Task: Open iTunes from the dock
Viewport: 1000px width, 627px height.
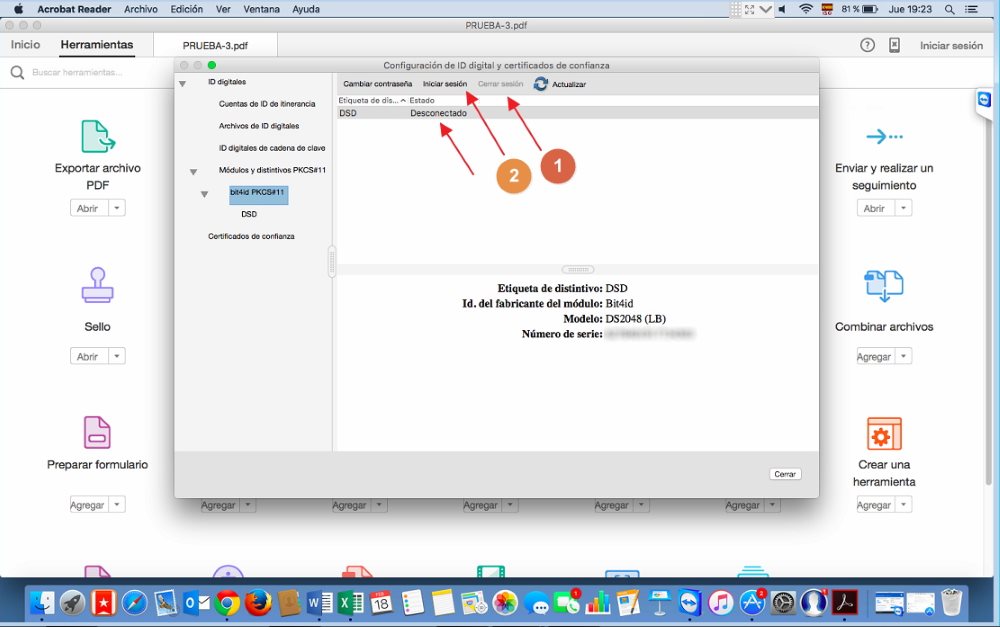Action: 721,602
